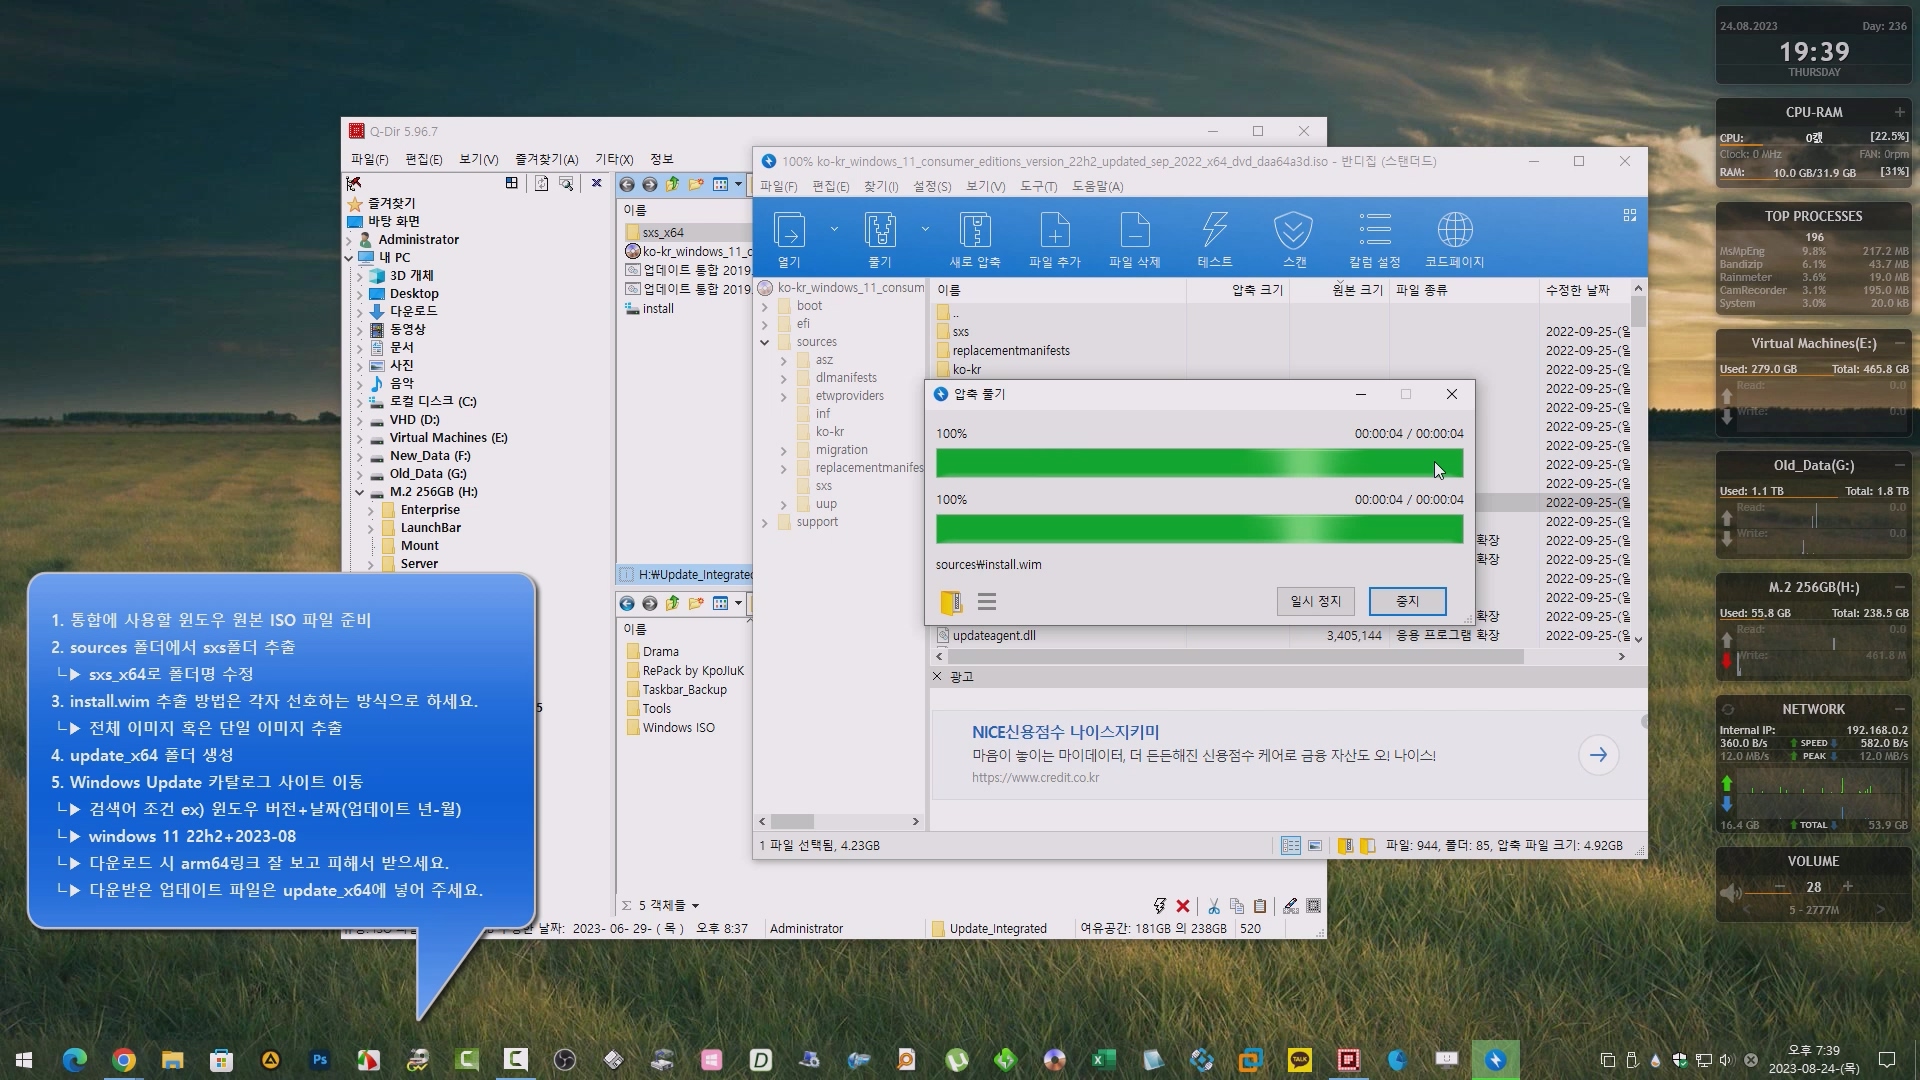Close the Q-Dir tree panel with X icon
The height and width of the screenshot is (1080, 1920).
[x=597, y=183]
